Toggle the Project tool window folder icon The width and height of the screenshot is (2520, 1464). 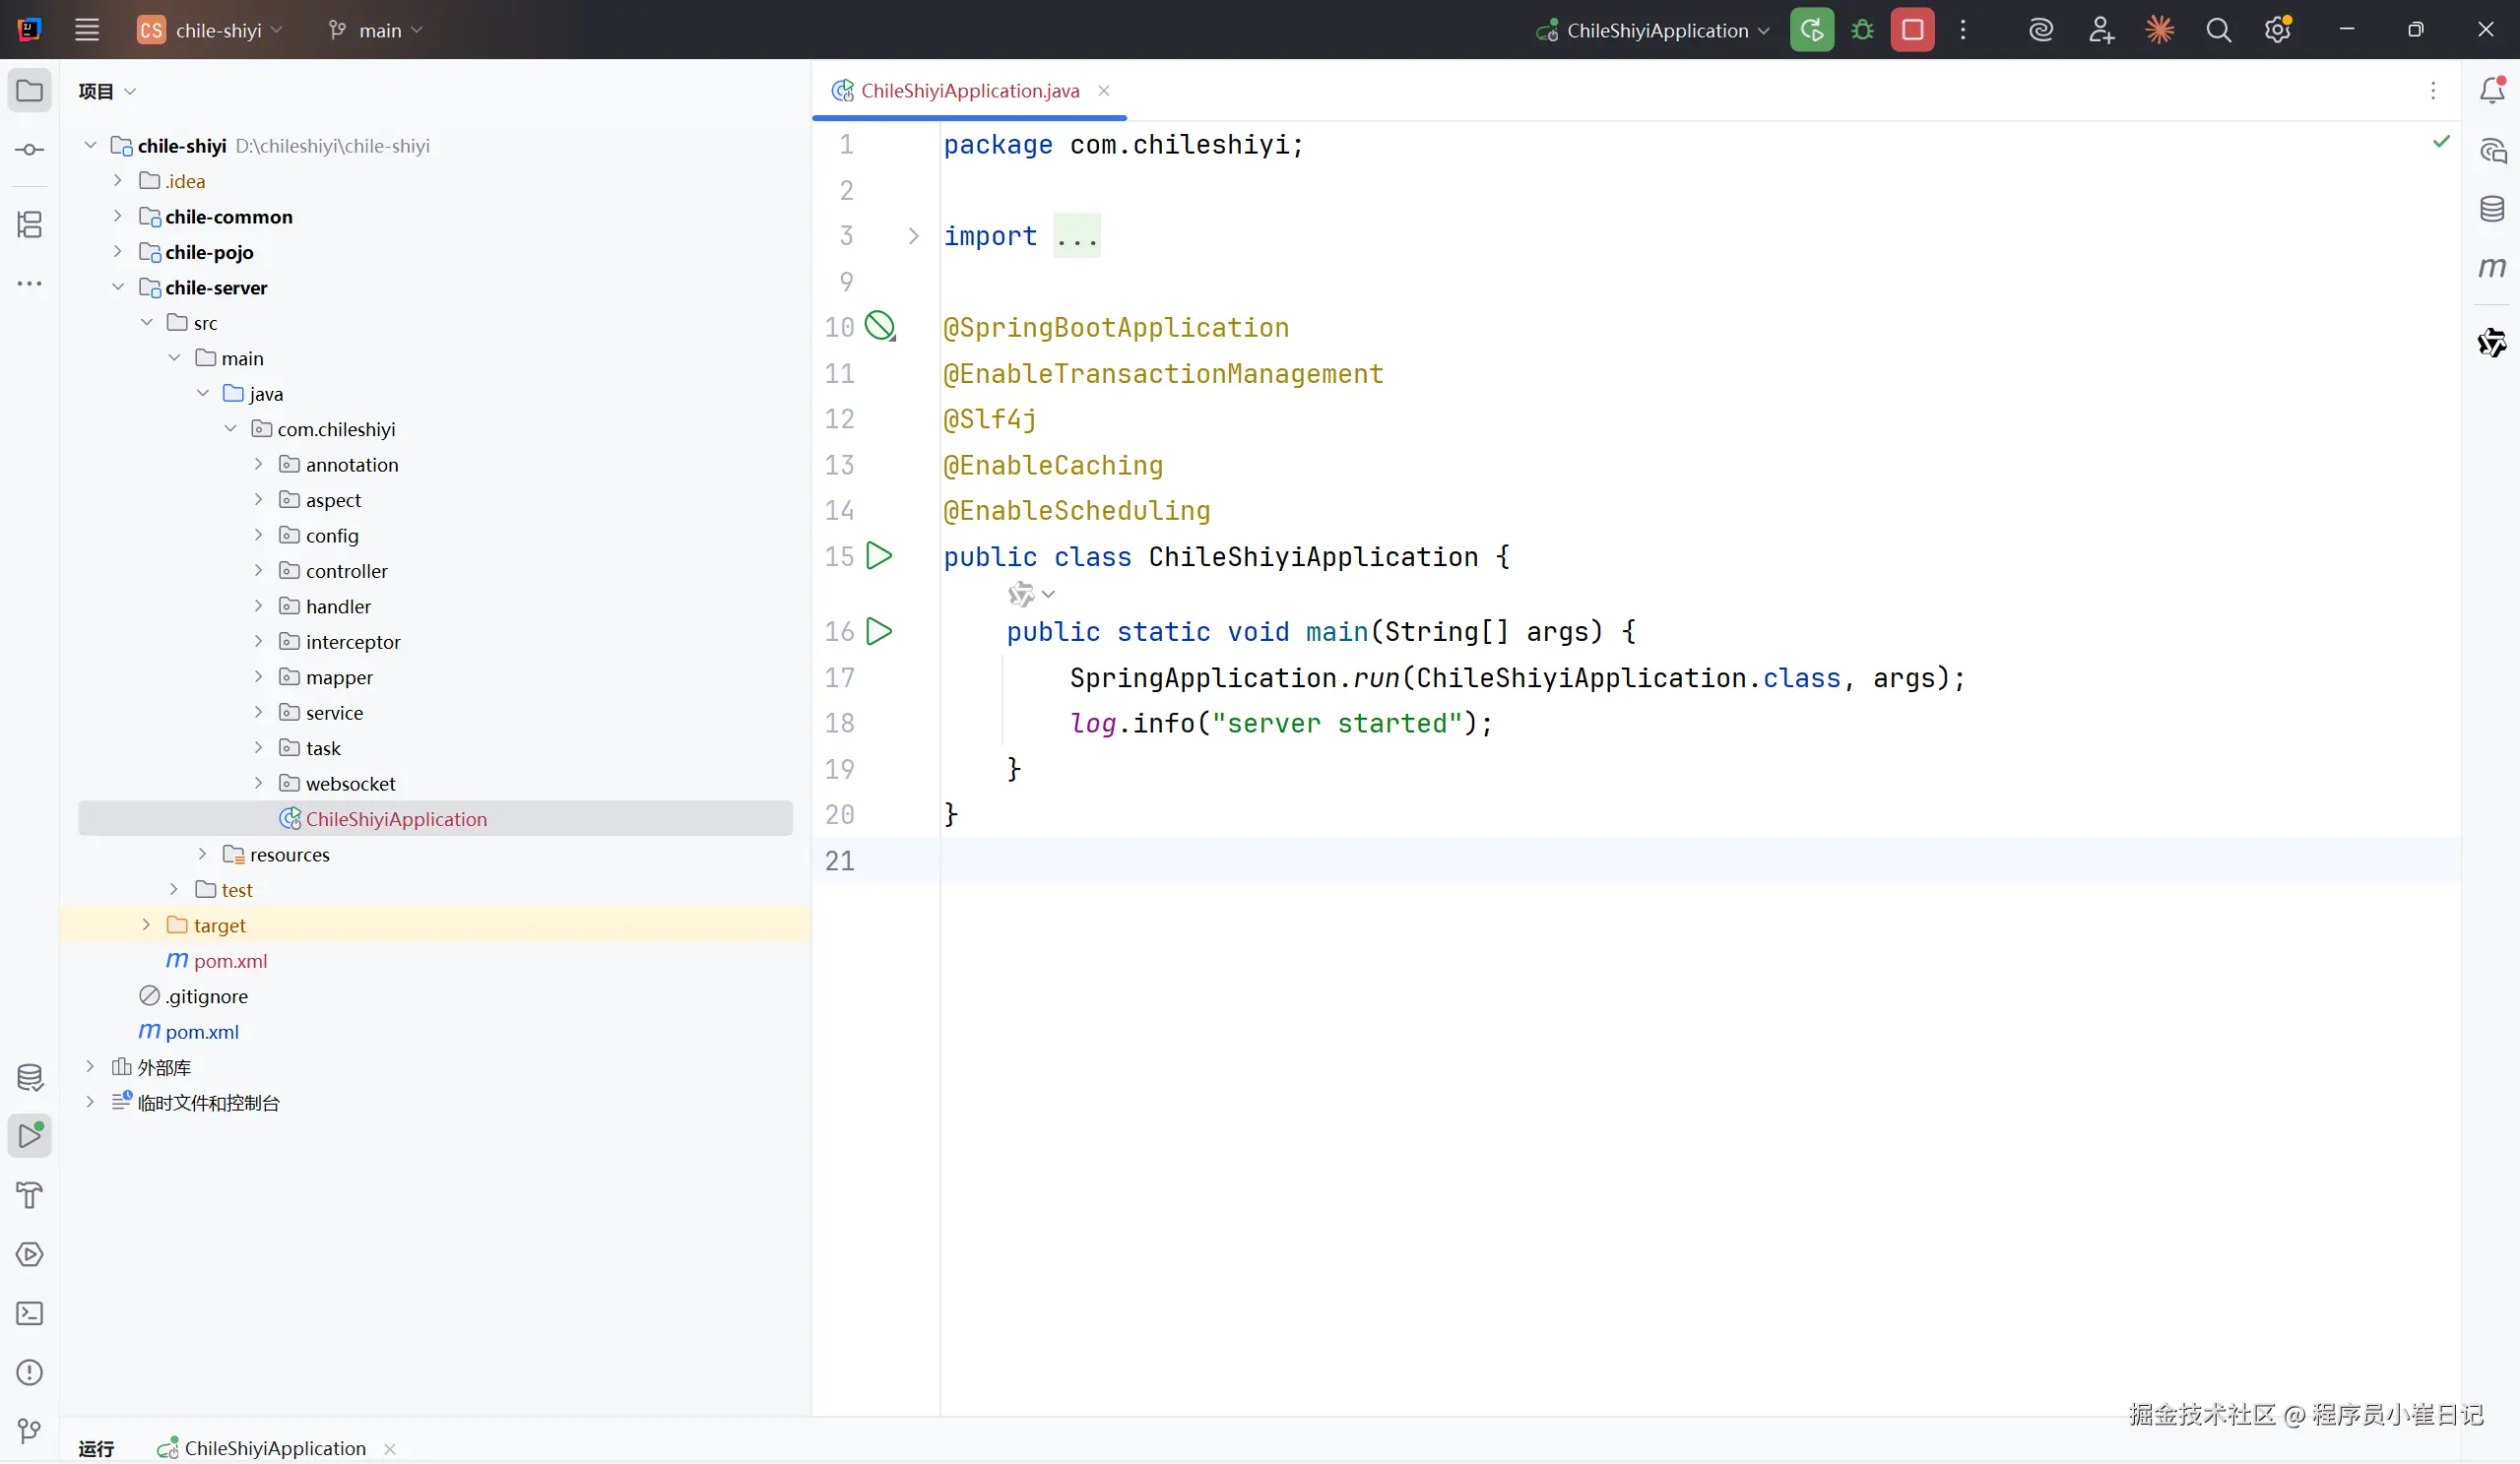tap(30, 91)
